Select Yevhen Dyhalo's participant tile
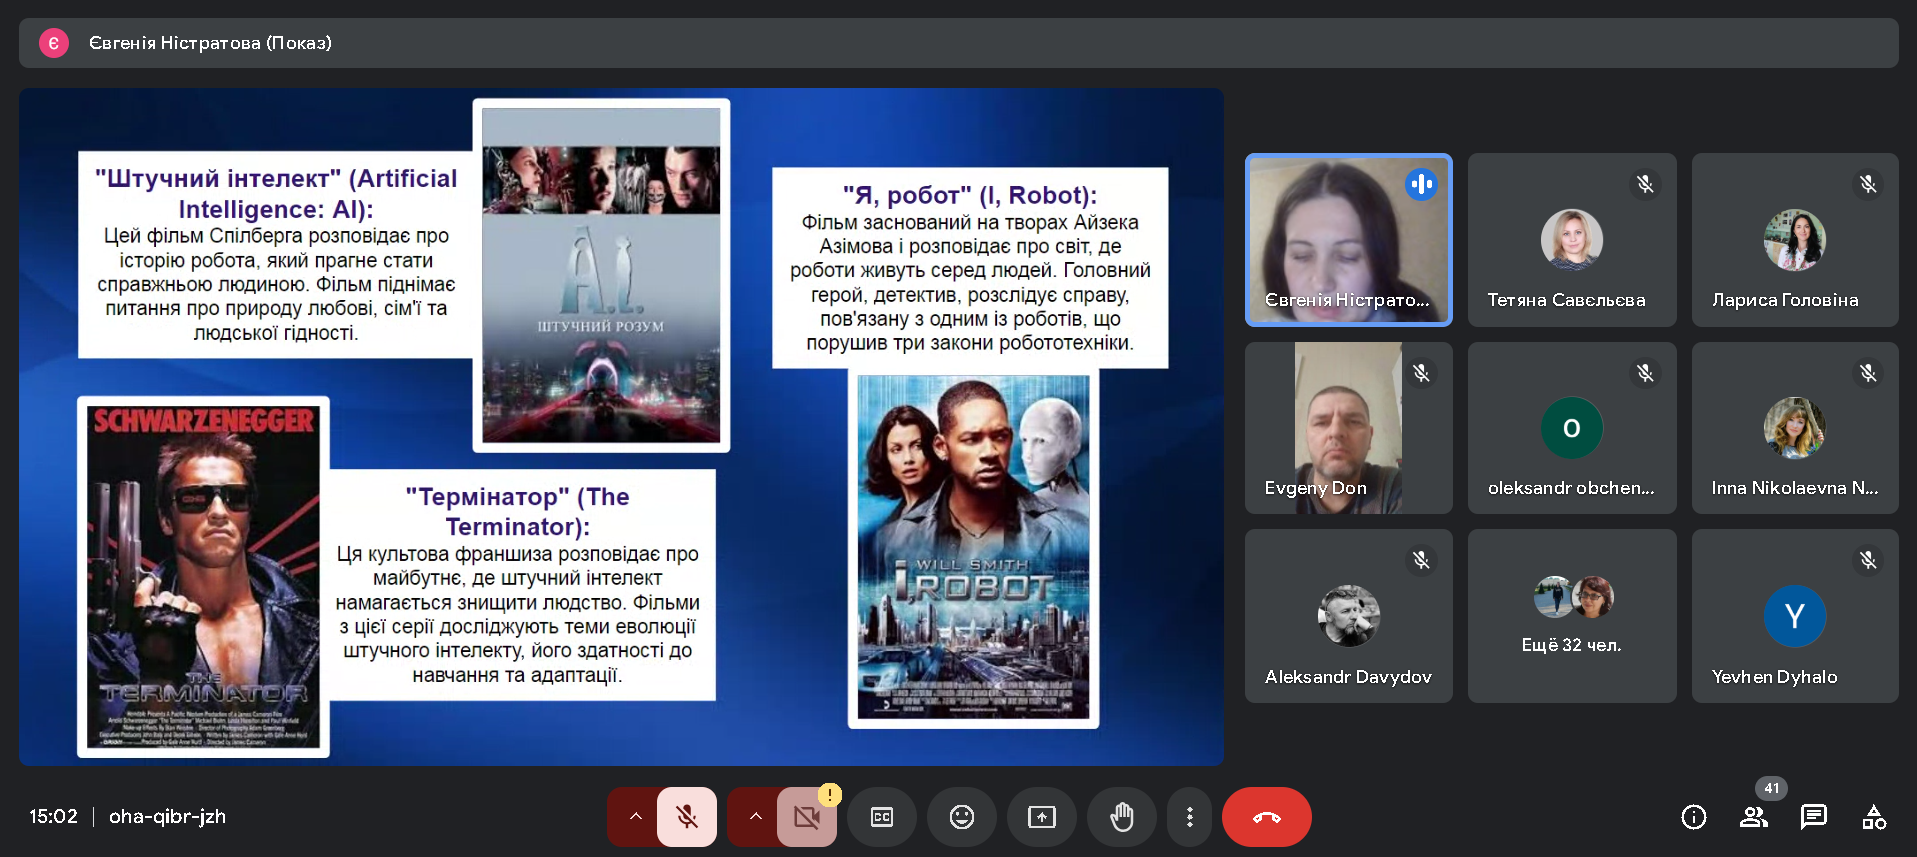This screenshot has height=857, width=1917. click(1795, 616)
